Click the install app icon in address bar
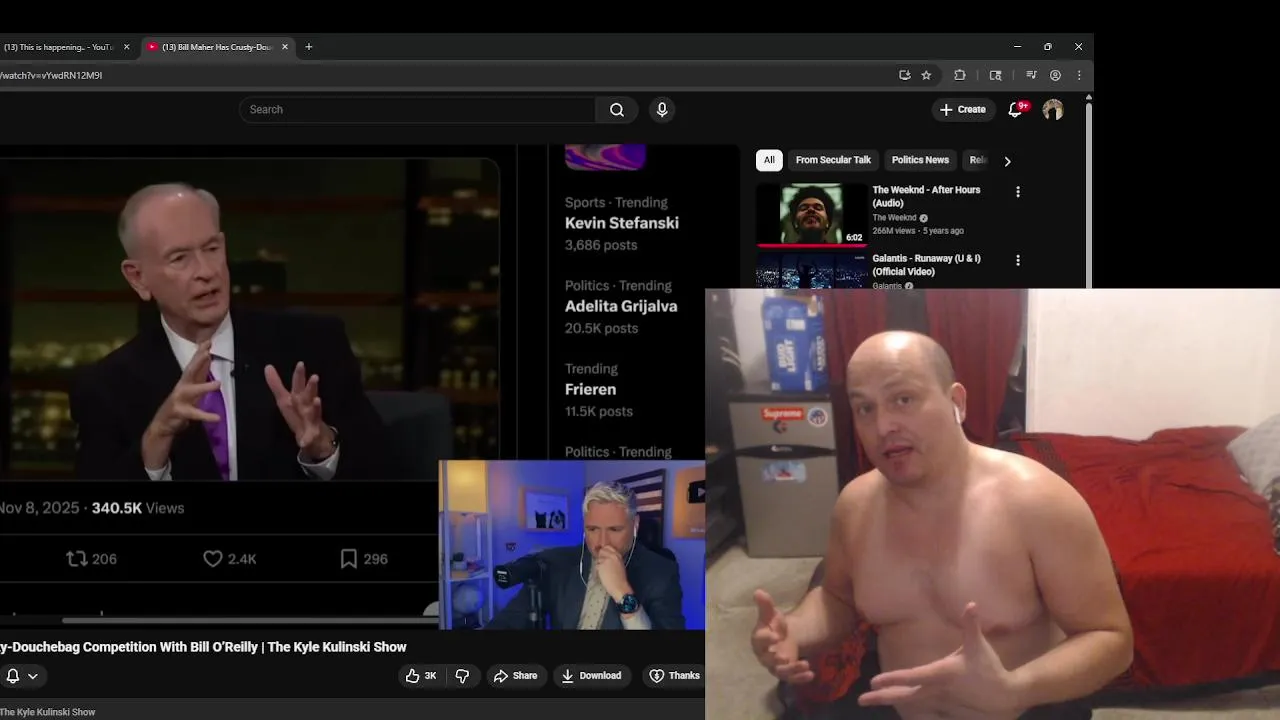Image resolution: width=1280 pixels, height=720 pixels. coord(905,75)
